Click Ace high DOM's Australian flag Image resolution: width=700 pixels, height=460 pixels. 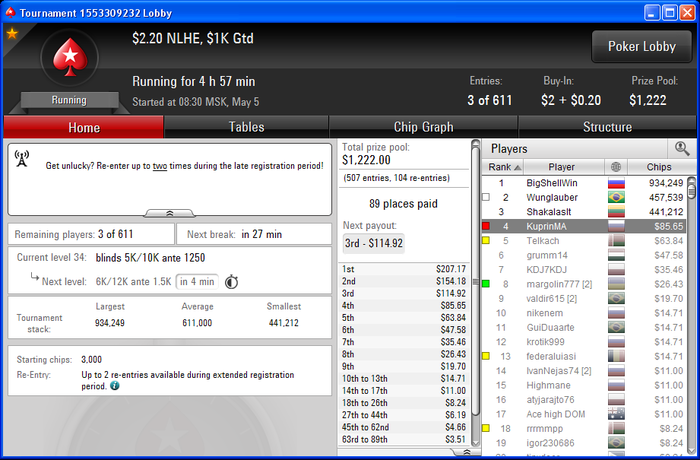coord(616,414)
